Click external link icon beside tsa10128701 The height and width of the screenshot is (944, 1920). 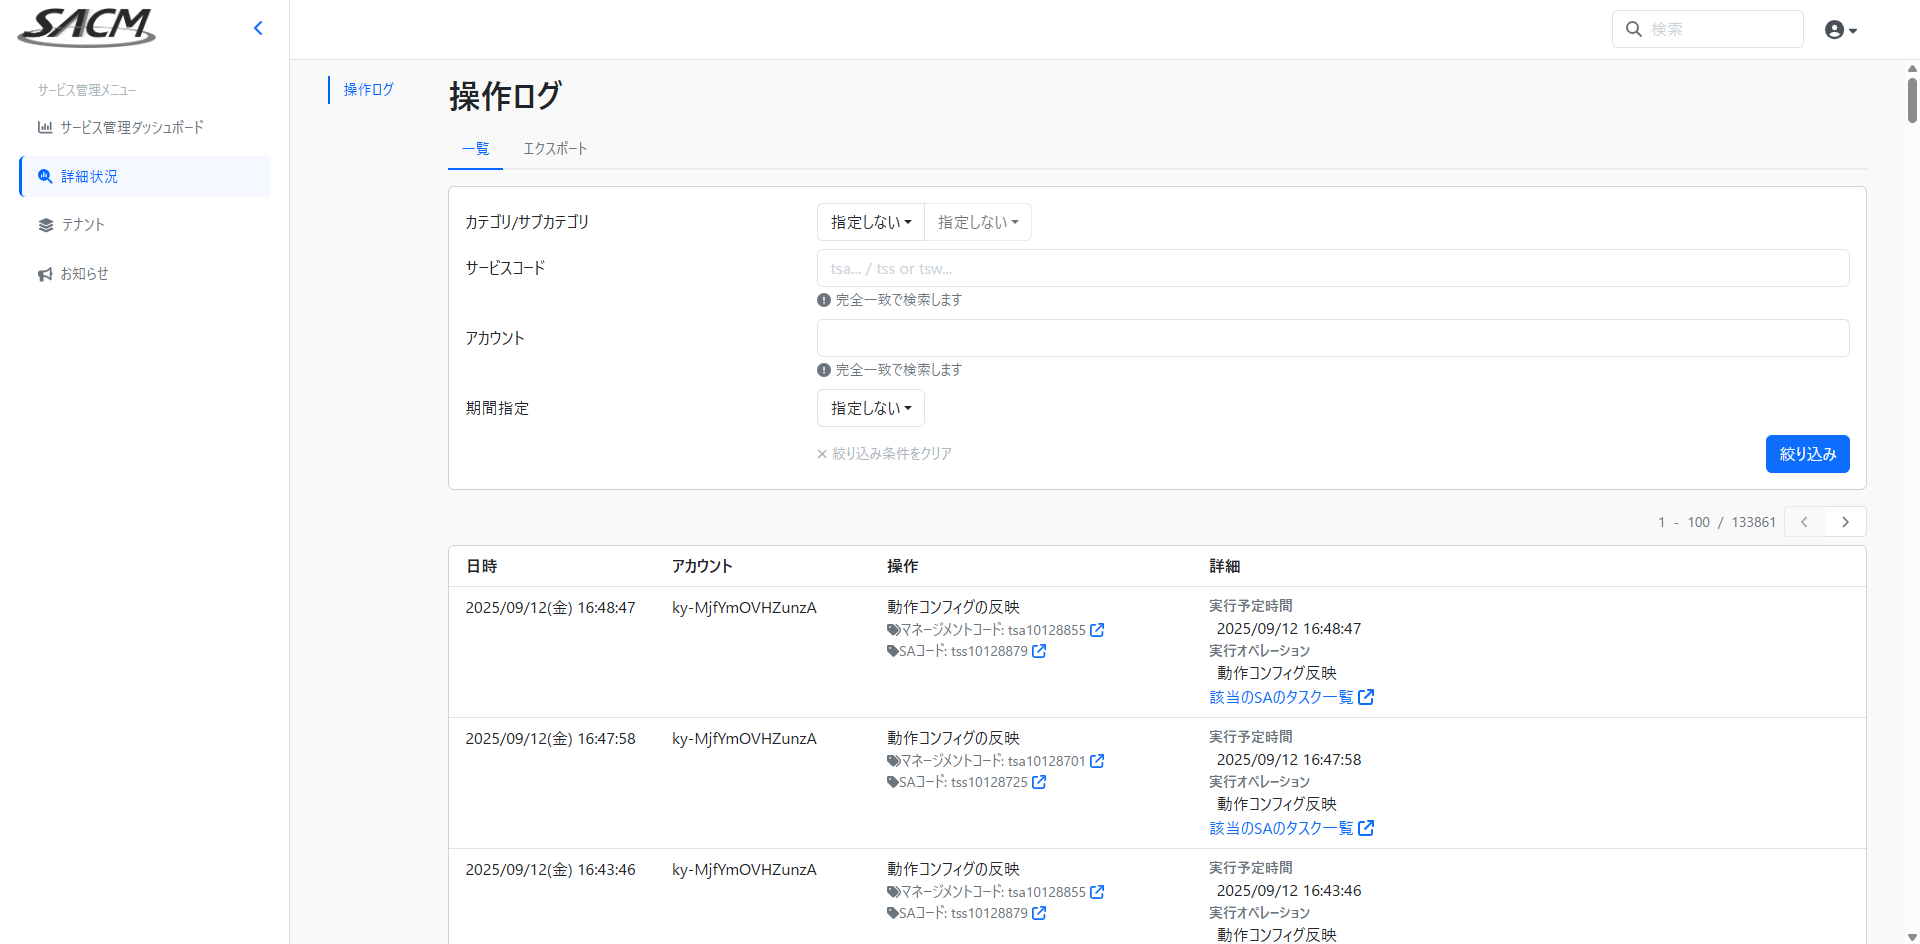pyautogui.click(x=1097, y=761)
